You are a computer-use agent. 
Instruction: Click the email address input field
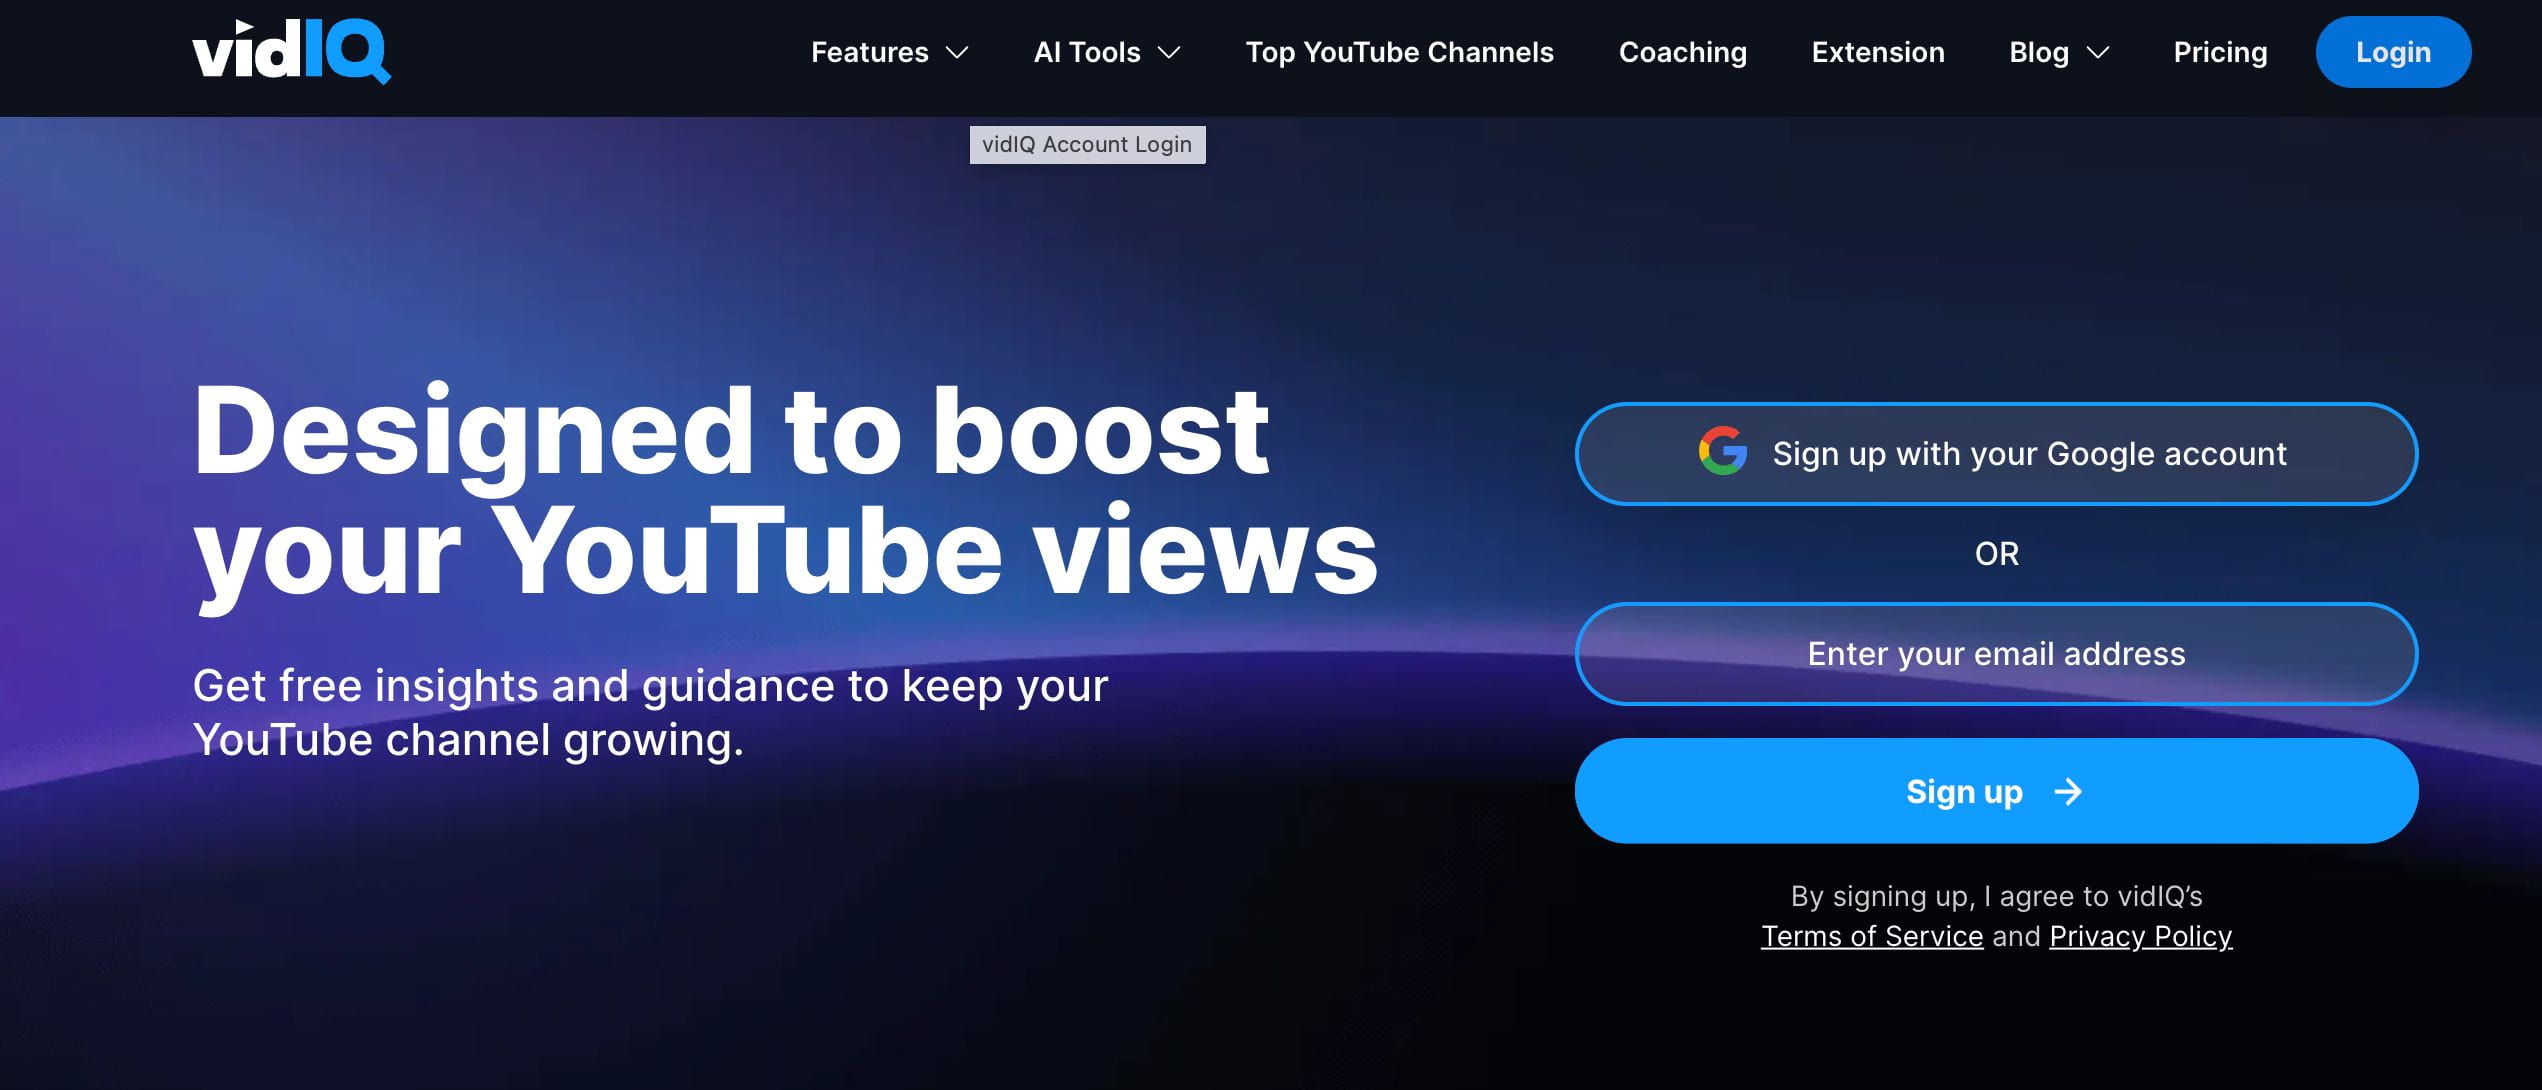coord(1996,654)
